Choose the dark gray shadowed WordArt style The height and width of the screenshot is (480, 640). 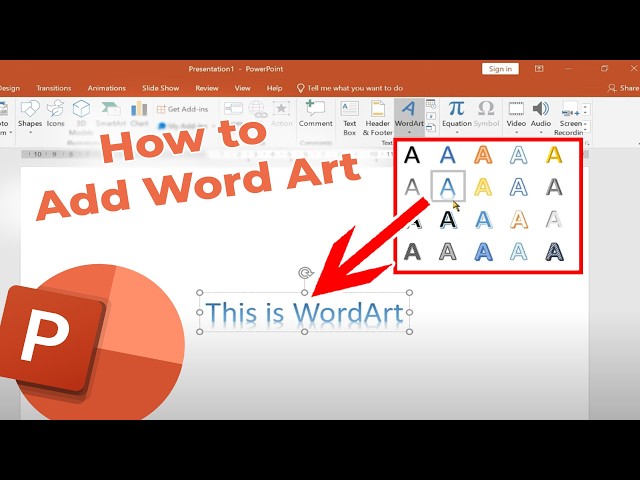[x=554, y=187]
